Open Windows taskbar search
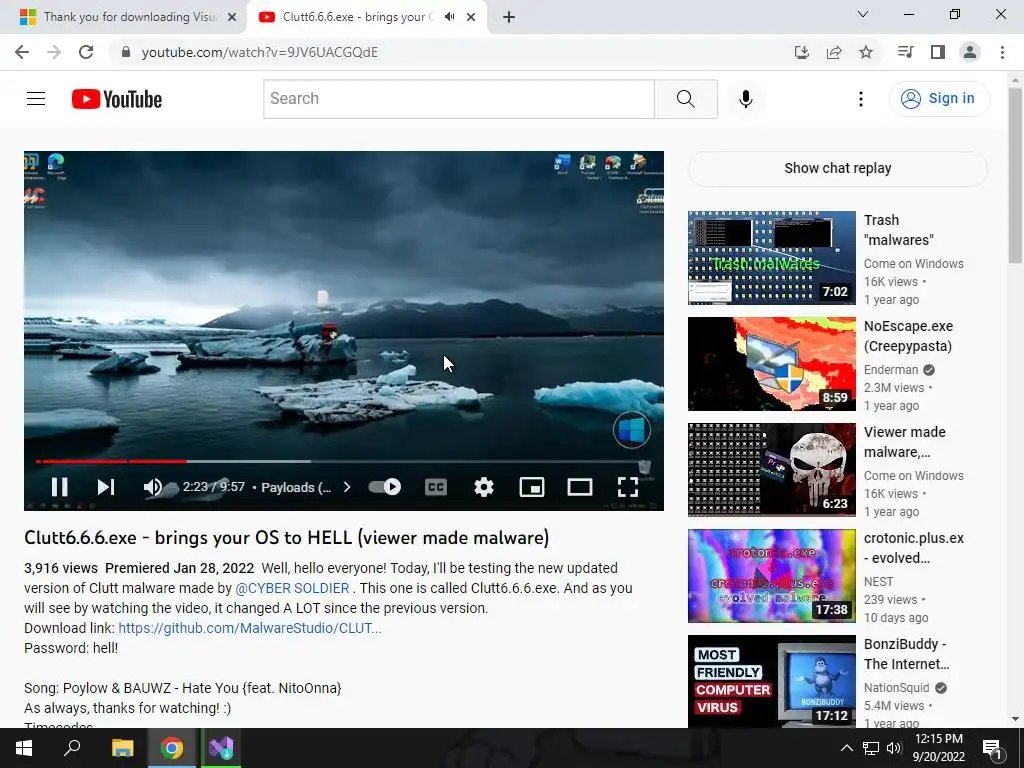 [x=72, y=748]
